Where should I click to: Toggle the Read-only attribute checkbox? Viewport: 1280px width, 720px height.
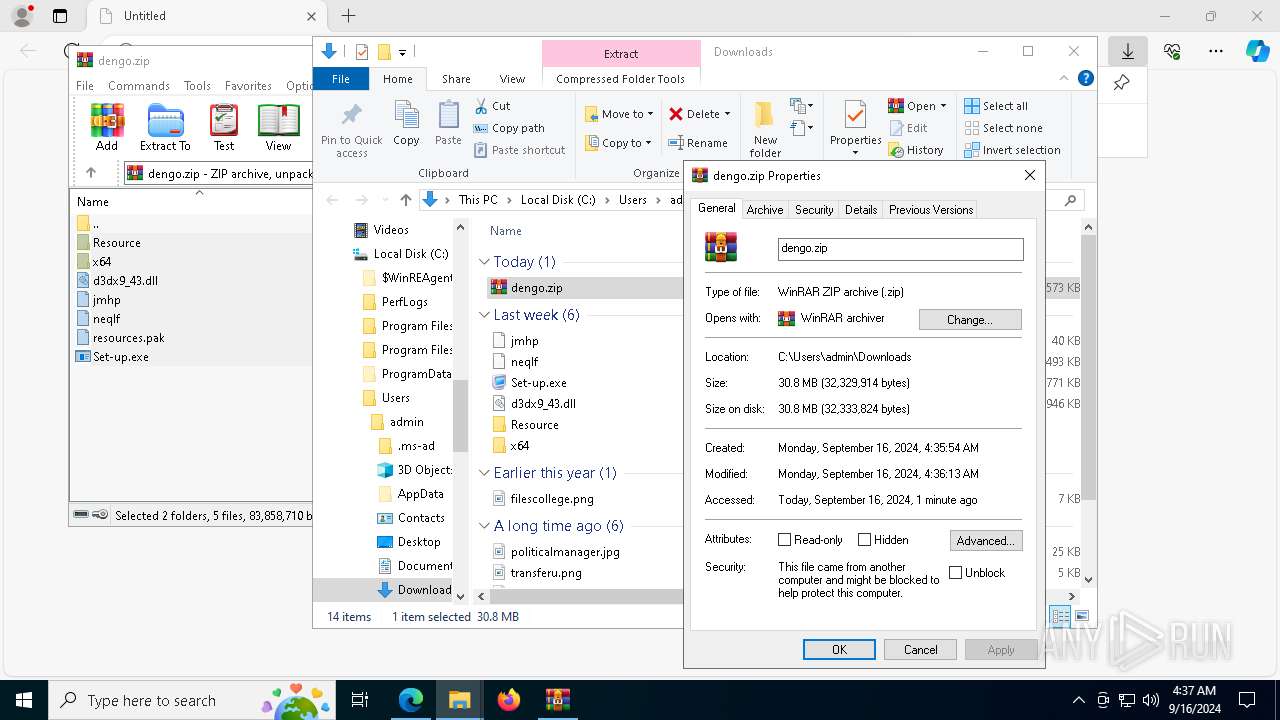point(785,540)
